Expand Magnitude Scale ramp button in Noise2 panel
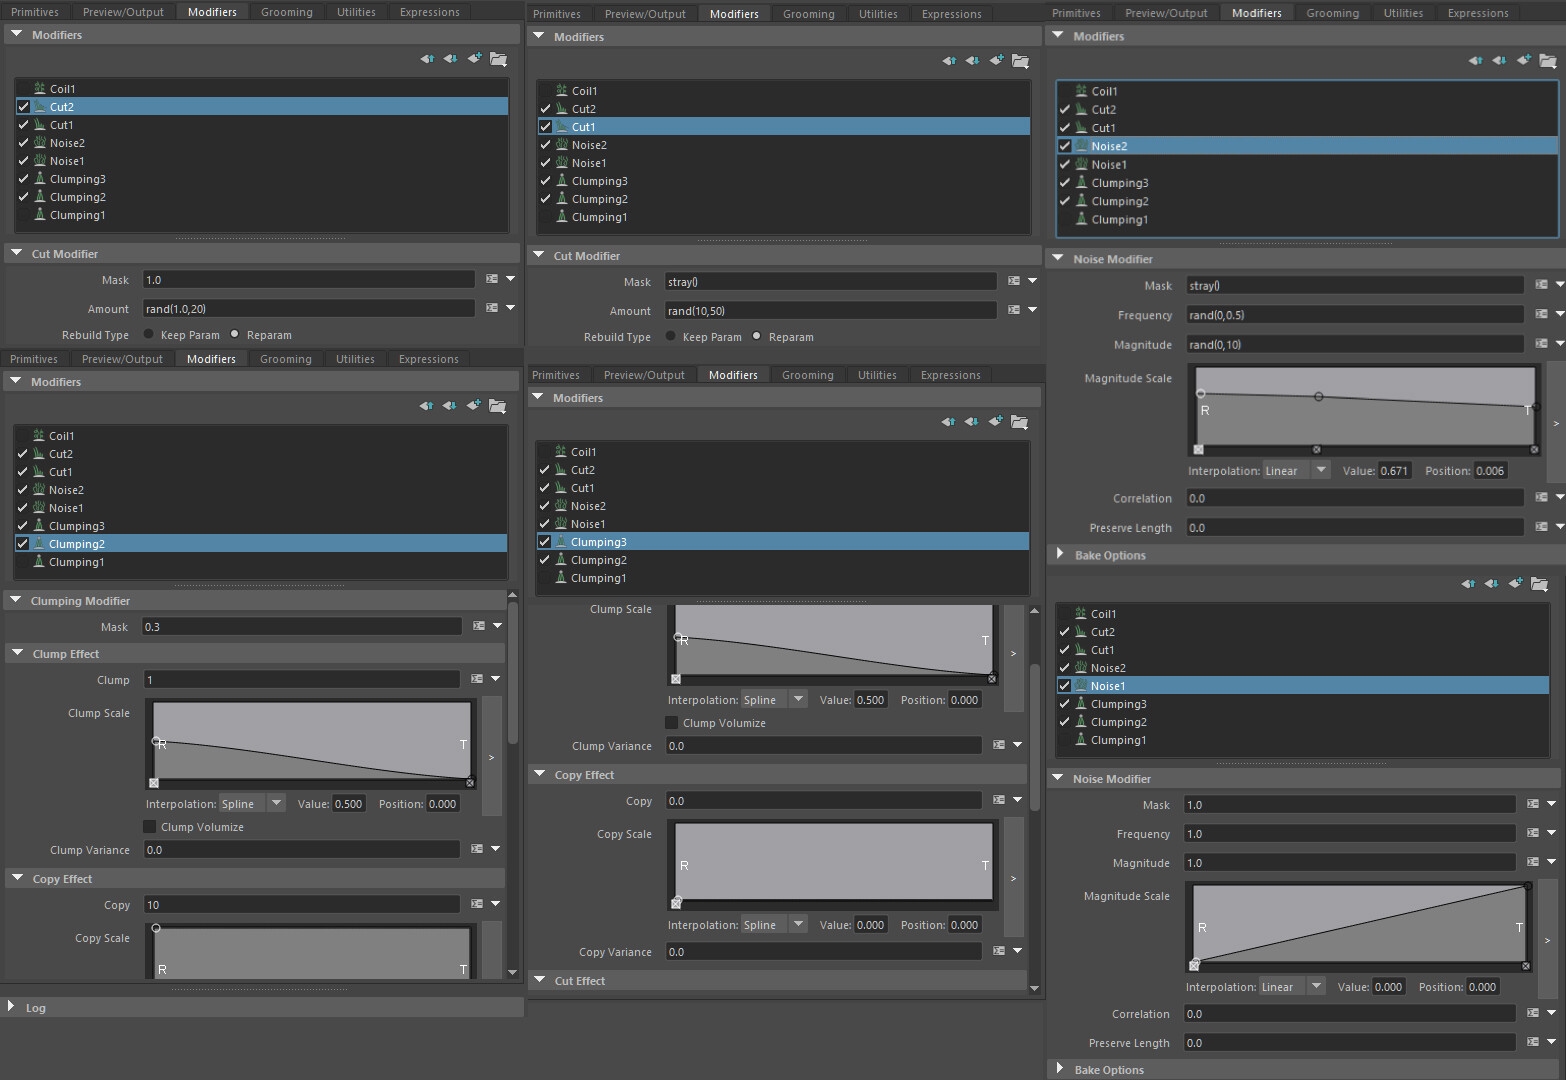This screenshot has width=1566, height=1080. 1555,424
